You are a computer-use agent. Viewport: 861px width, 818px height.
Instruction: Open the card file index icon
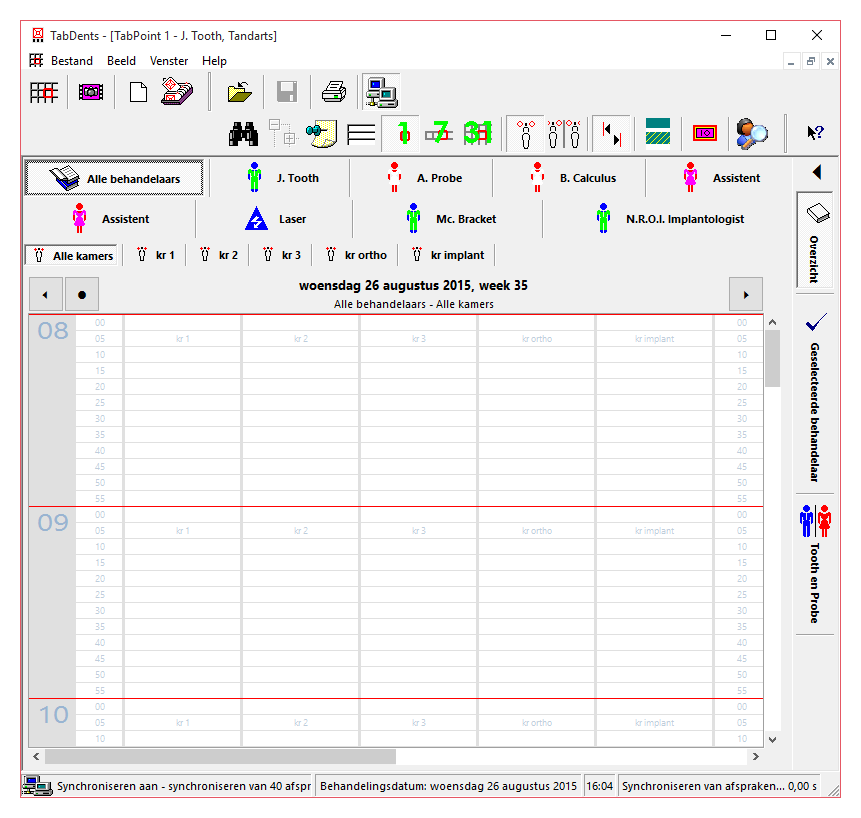click(177, 92)
